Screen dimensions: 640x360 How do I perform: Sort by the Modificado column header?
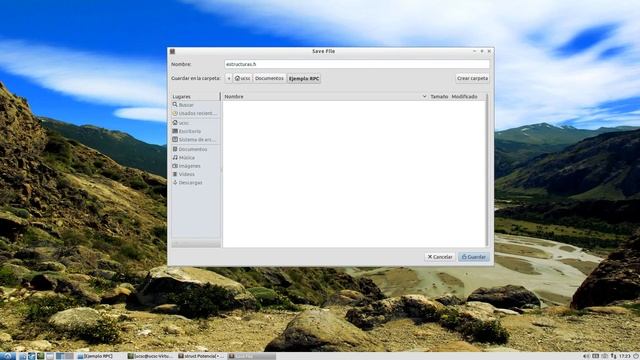464,97
